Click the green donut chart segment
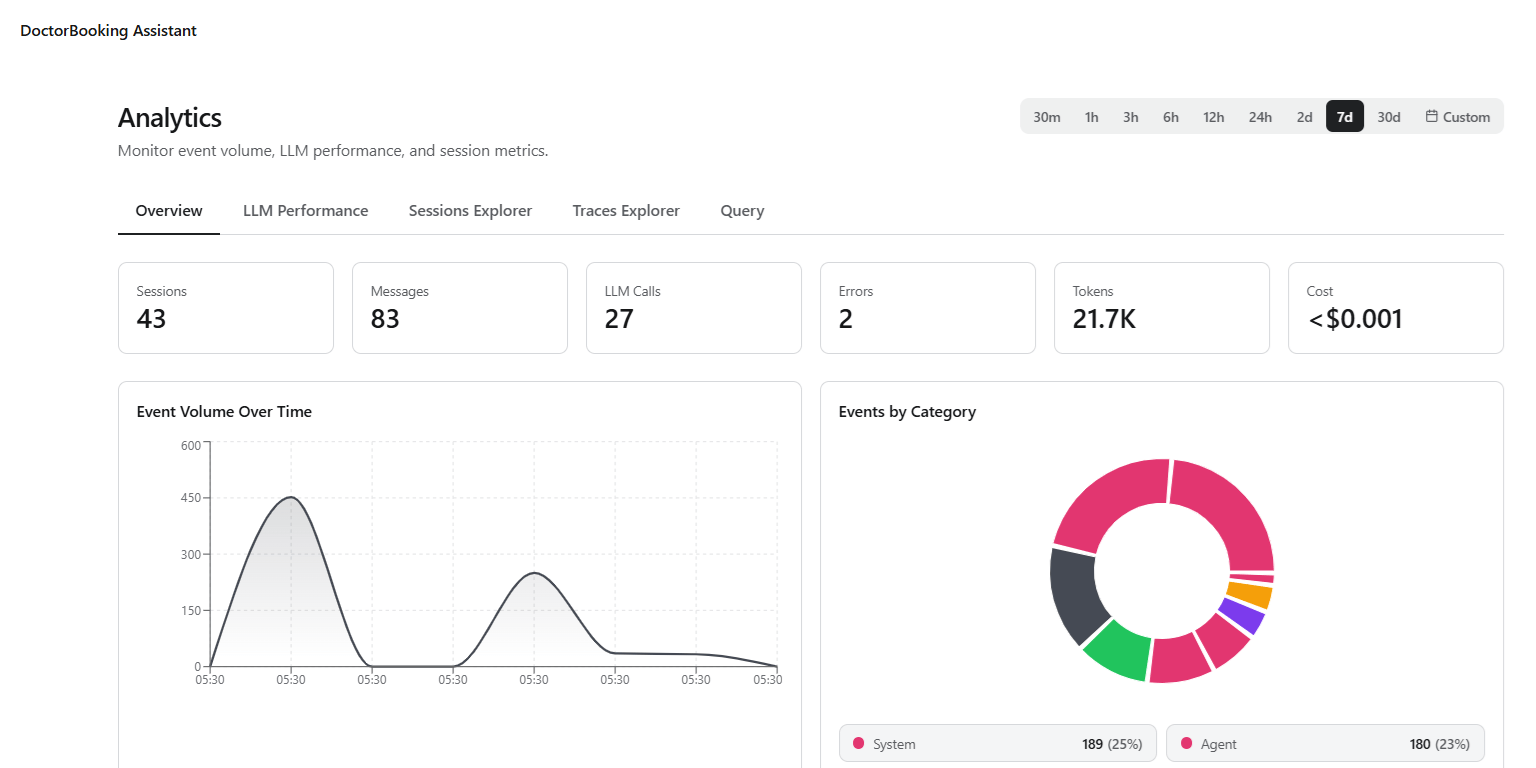1536x768 pixels. 1120,651
